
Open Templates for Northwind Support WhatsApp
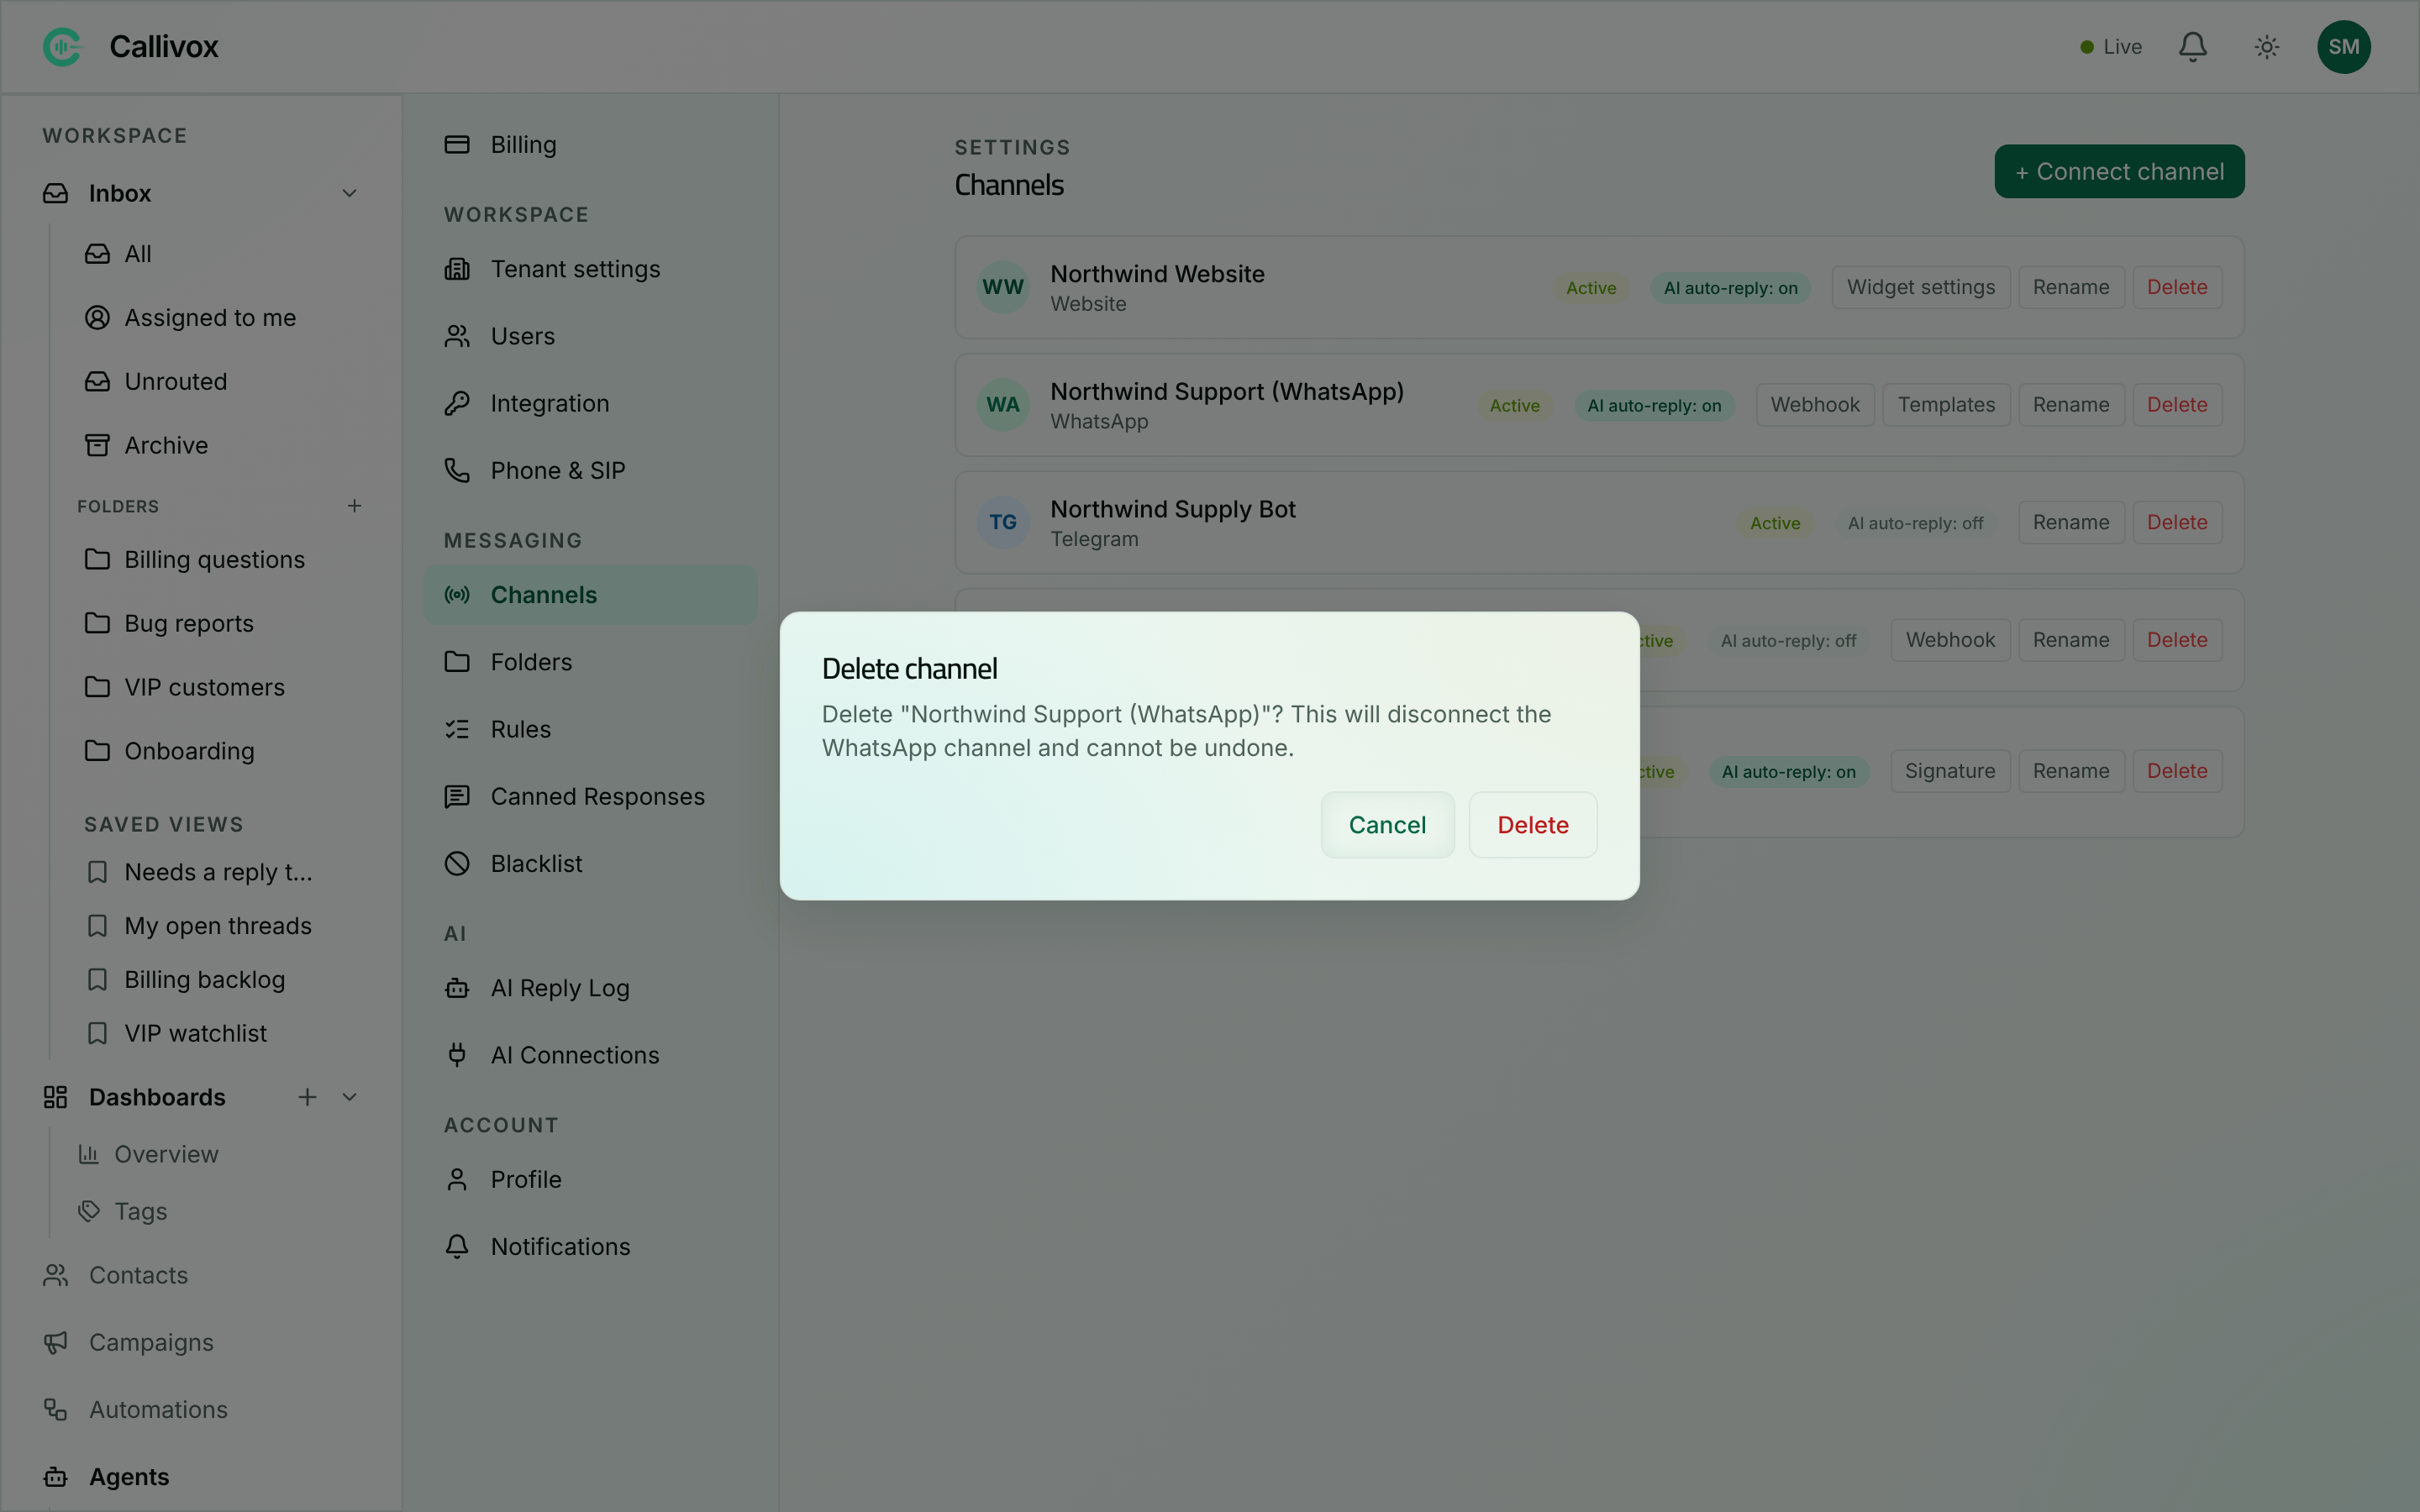[x=1946, y=405]
